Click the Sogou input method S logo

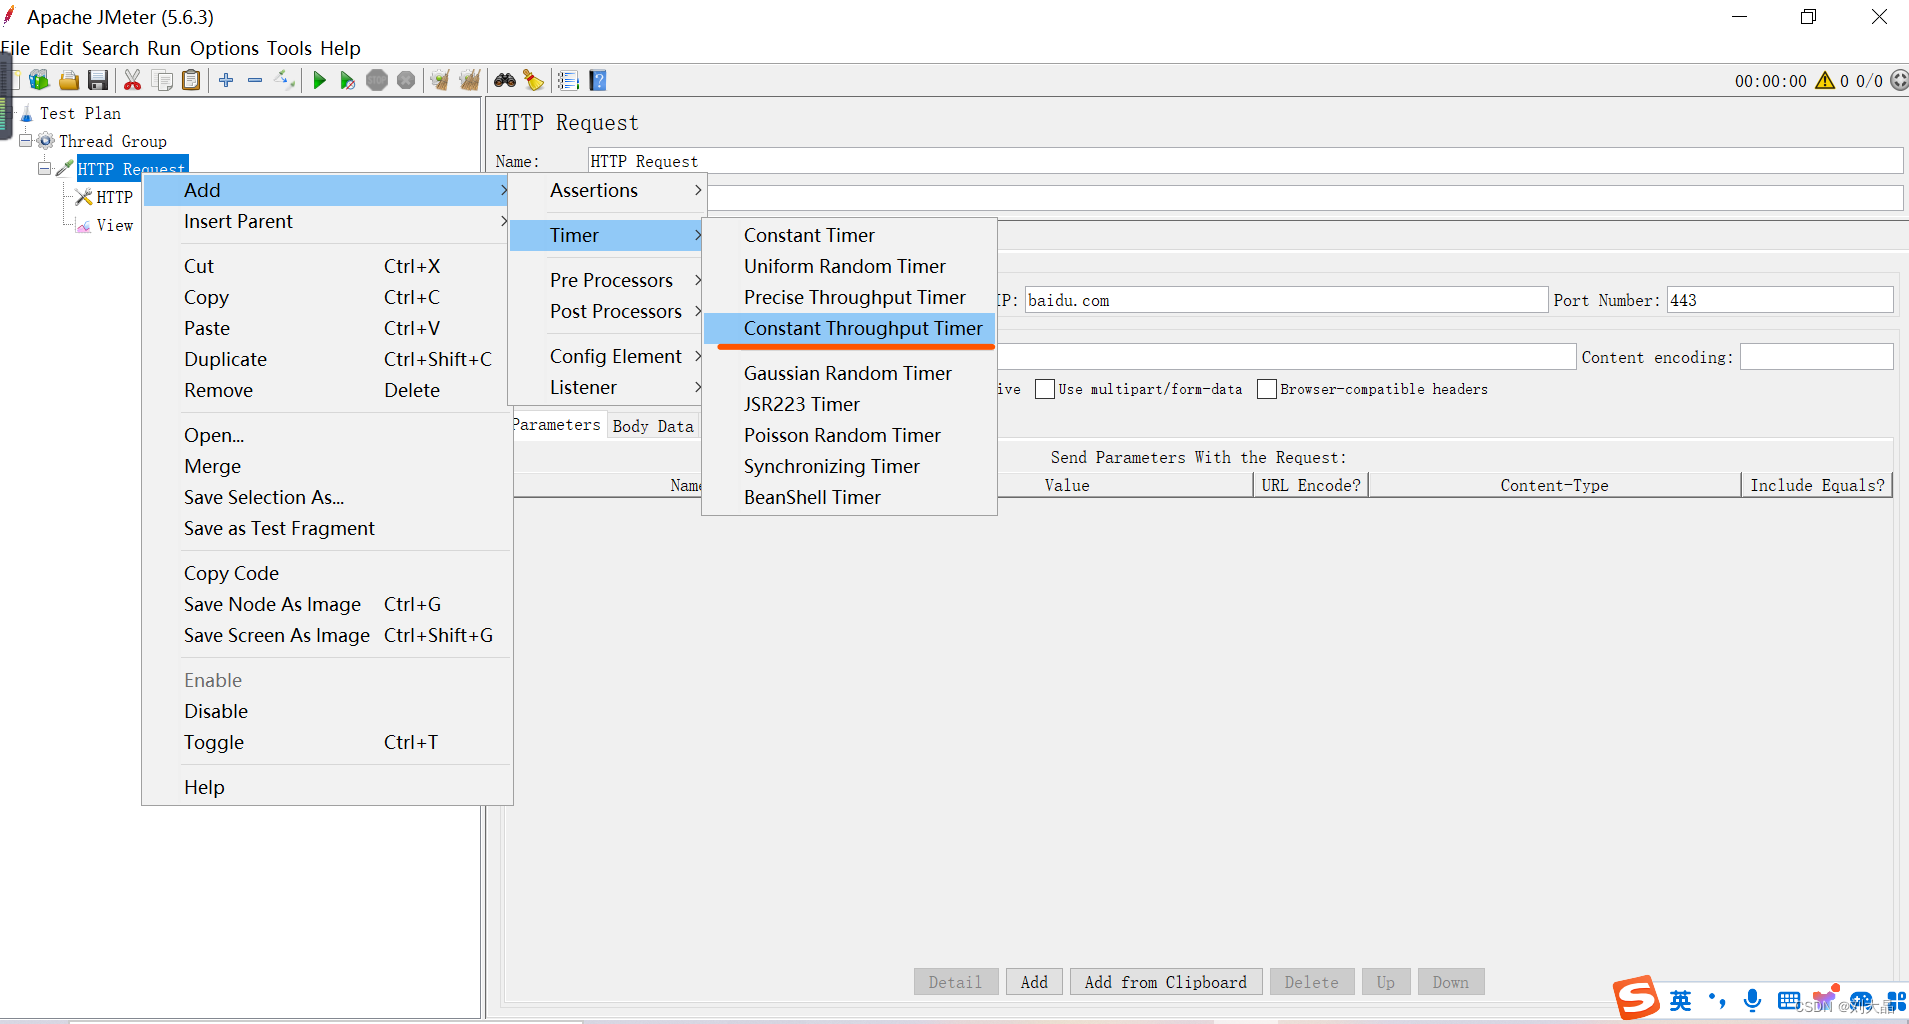tap(1636, 998)
